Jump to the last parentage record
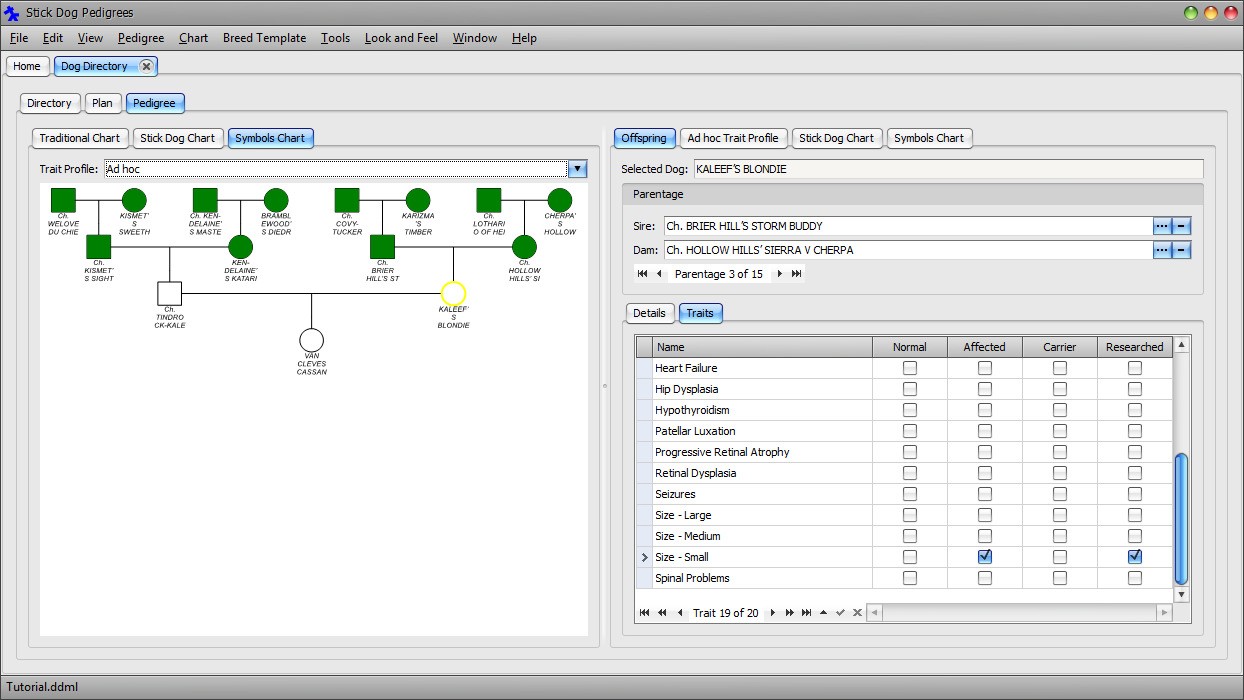Screen dimensions: 1244x700 click(797, 274)
